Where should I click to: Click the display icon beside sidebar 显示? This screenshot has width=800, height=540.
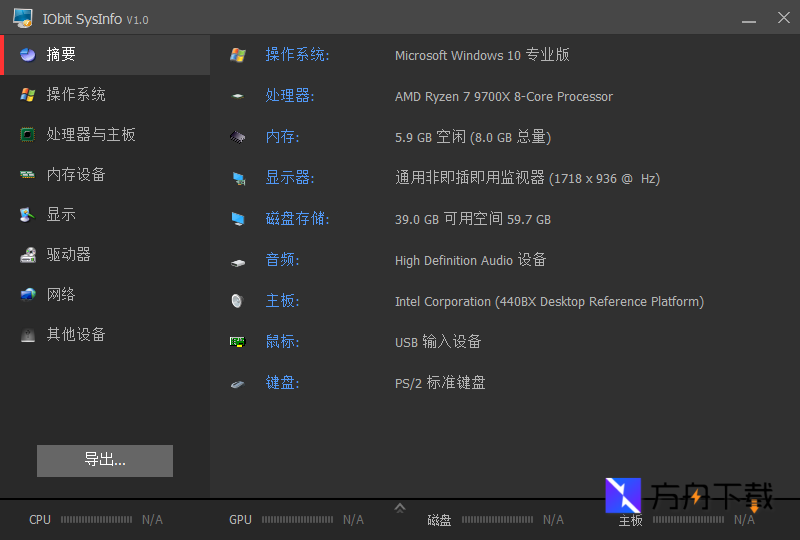[x=28, y=214]
